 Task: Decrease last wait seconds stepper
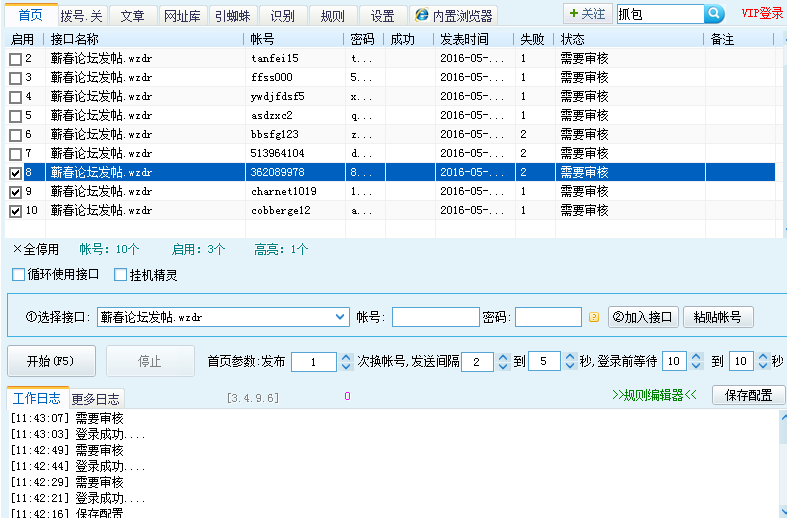coord(763,366)
